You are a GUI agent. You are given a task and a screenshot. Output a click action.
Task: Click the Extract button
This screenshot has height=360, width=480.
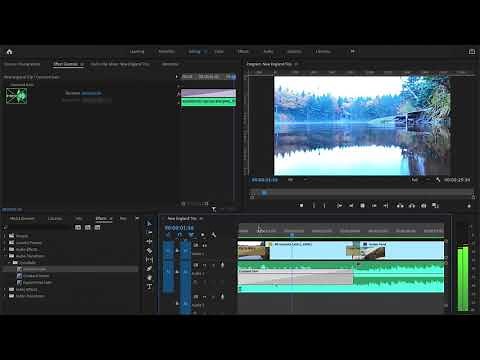point(412,206)
